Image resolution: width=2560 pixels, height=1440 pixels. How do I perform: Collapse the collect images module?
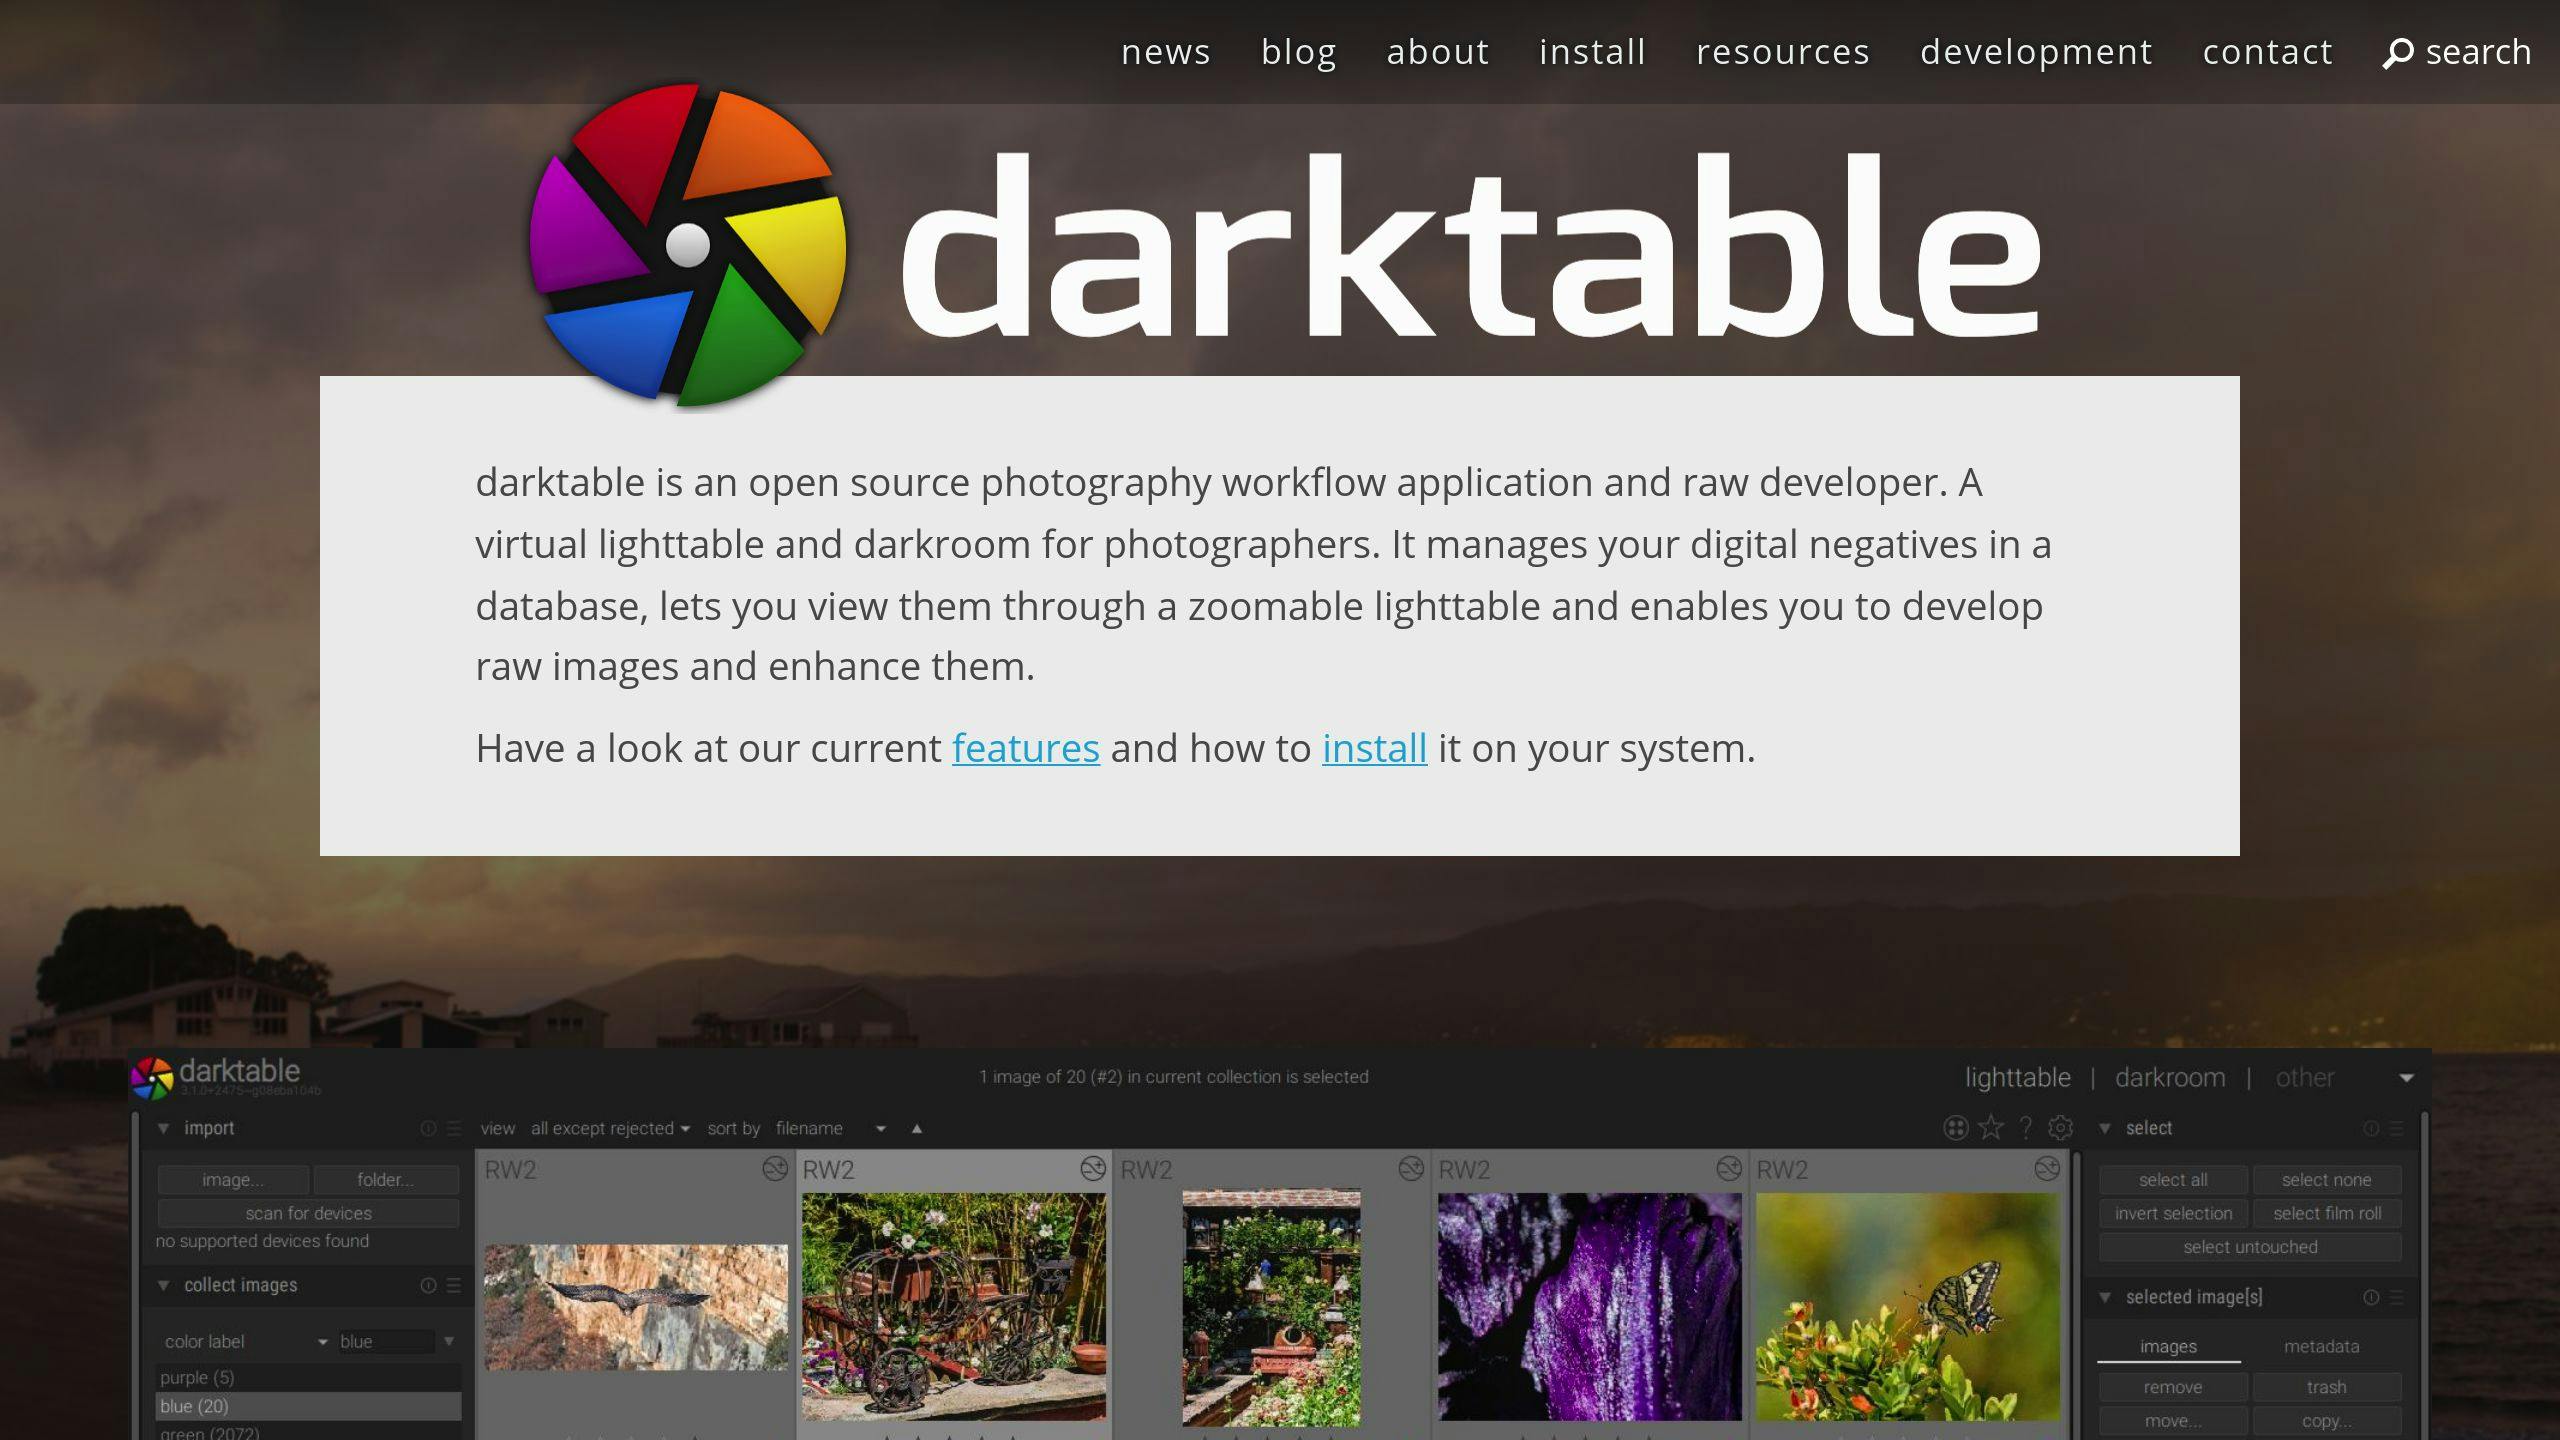pos(163,1285)
